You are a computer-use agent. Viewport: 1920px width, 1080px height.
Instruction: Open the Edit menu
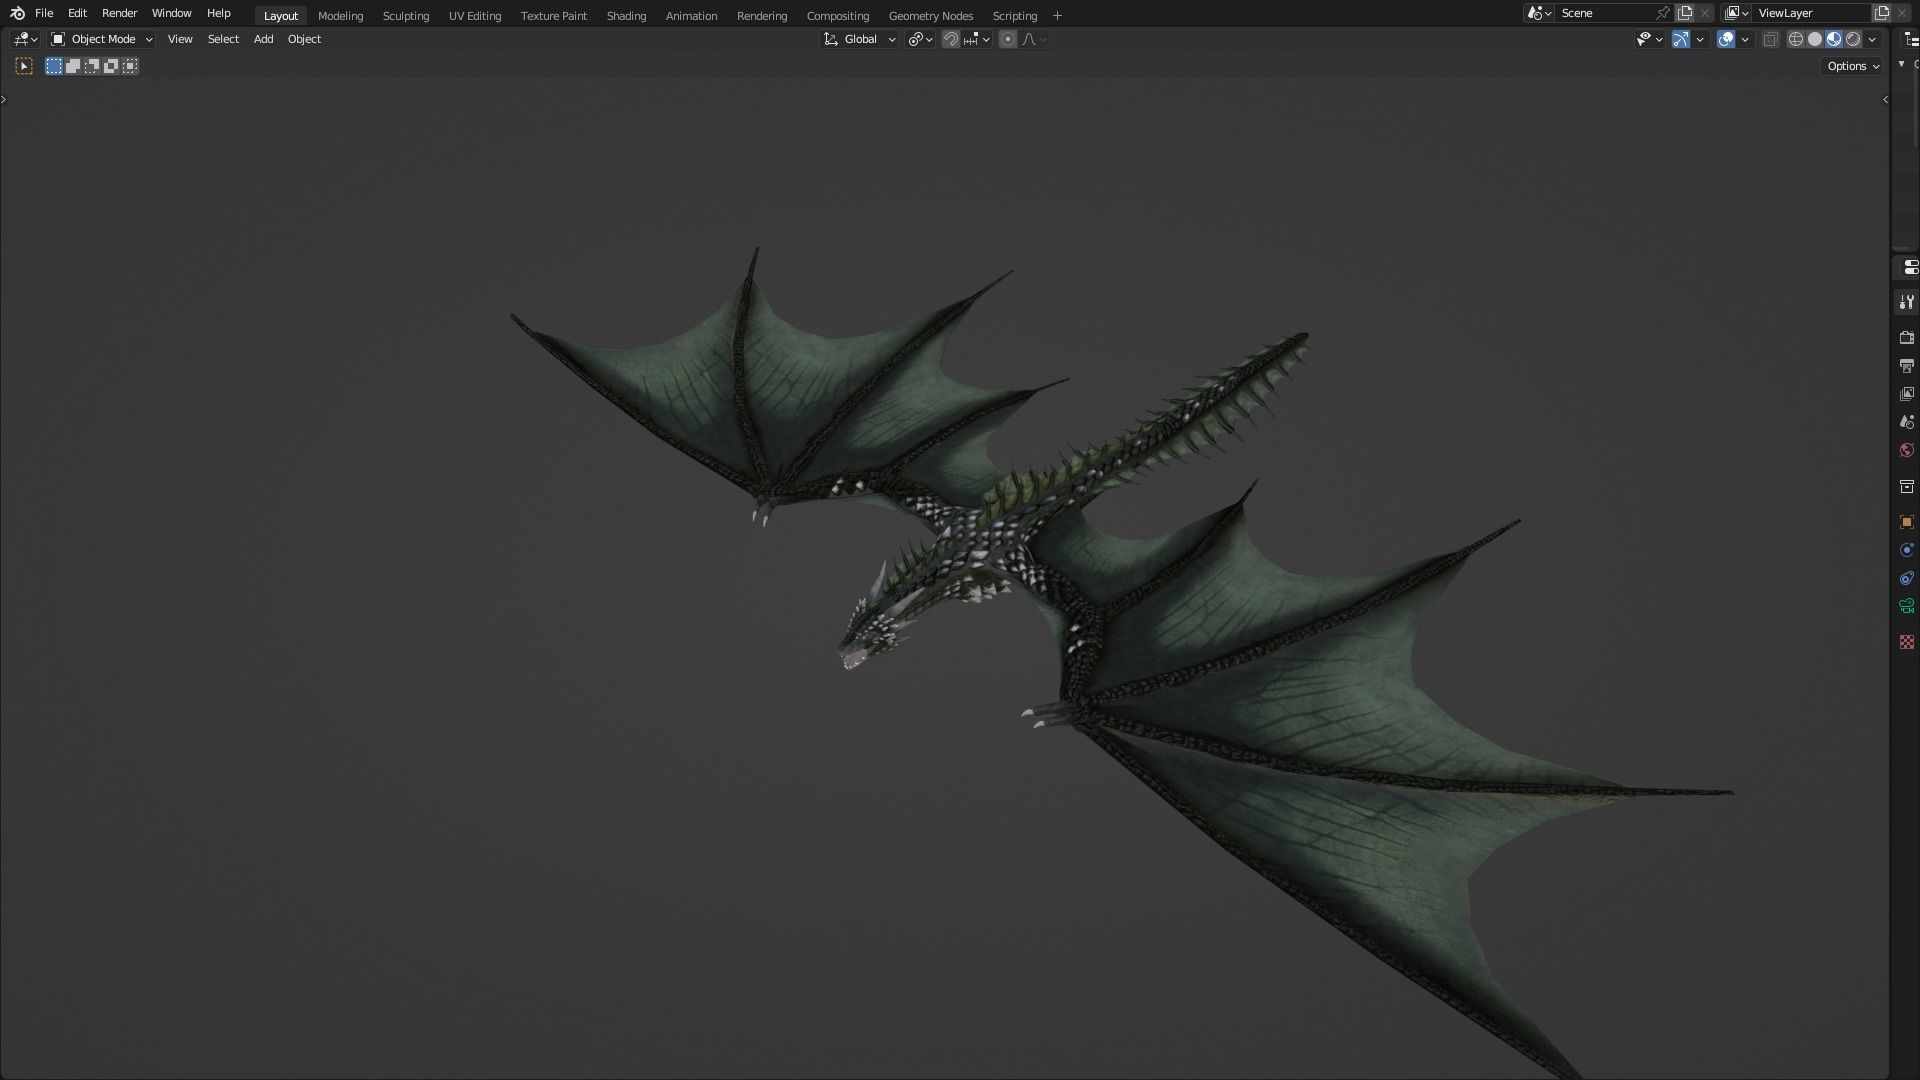point(77,13)
